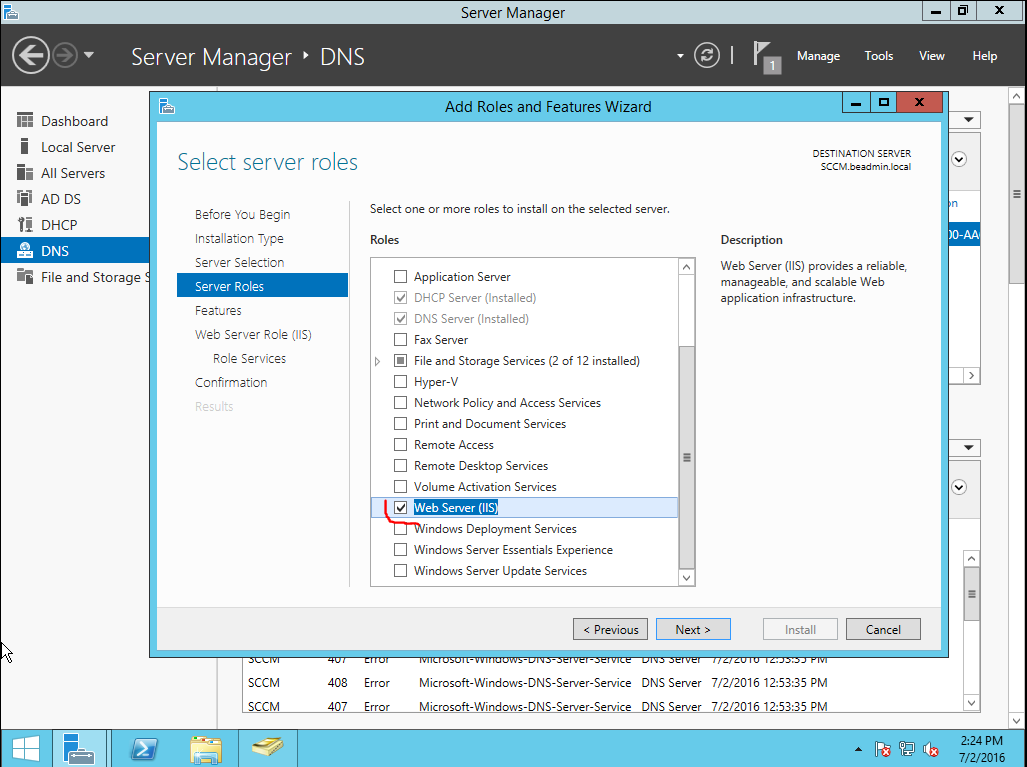Check Volume Activation Services role
The image size is (1027, 767).
(x=400, y=486)
